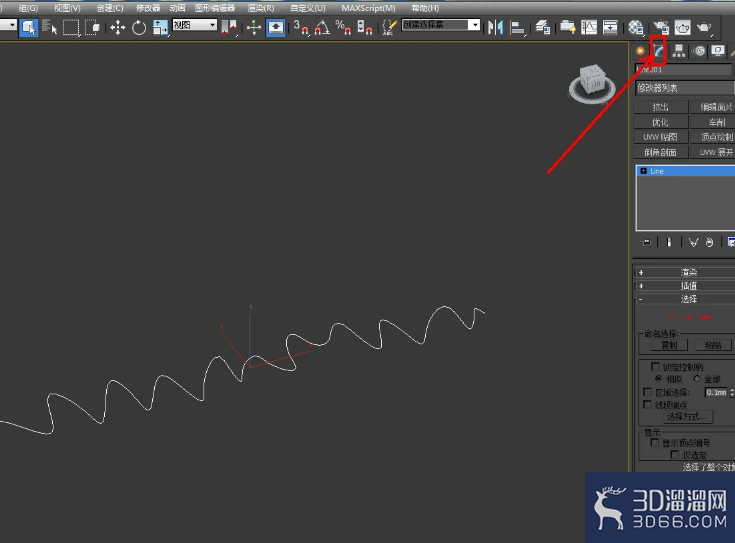Click Make Unique icon below stack
Viewport: 735px width, 543px height.
[693, 242]
